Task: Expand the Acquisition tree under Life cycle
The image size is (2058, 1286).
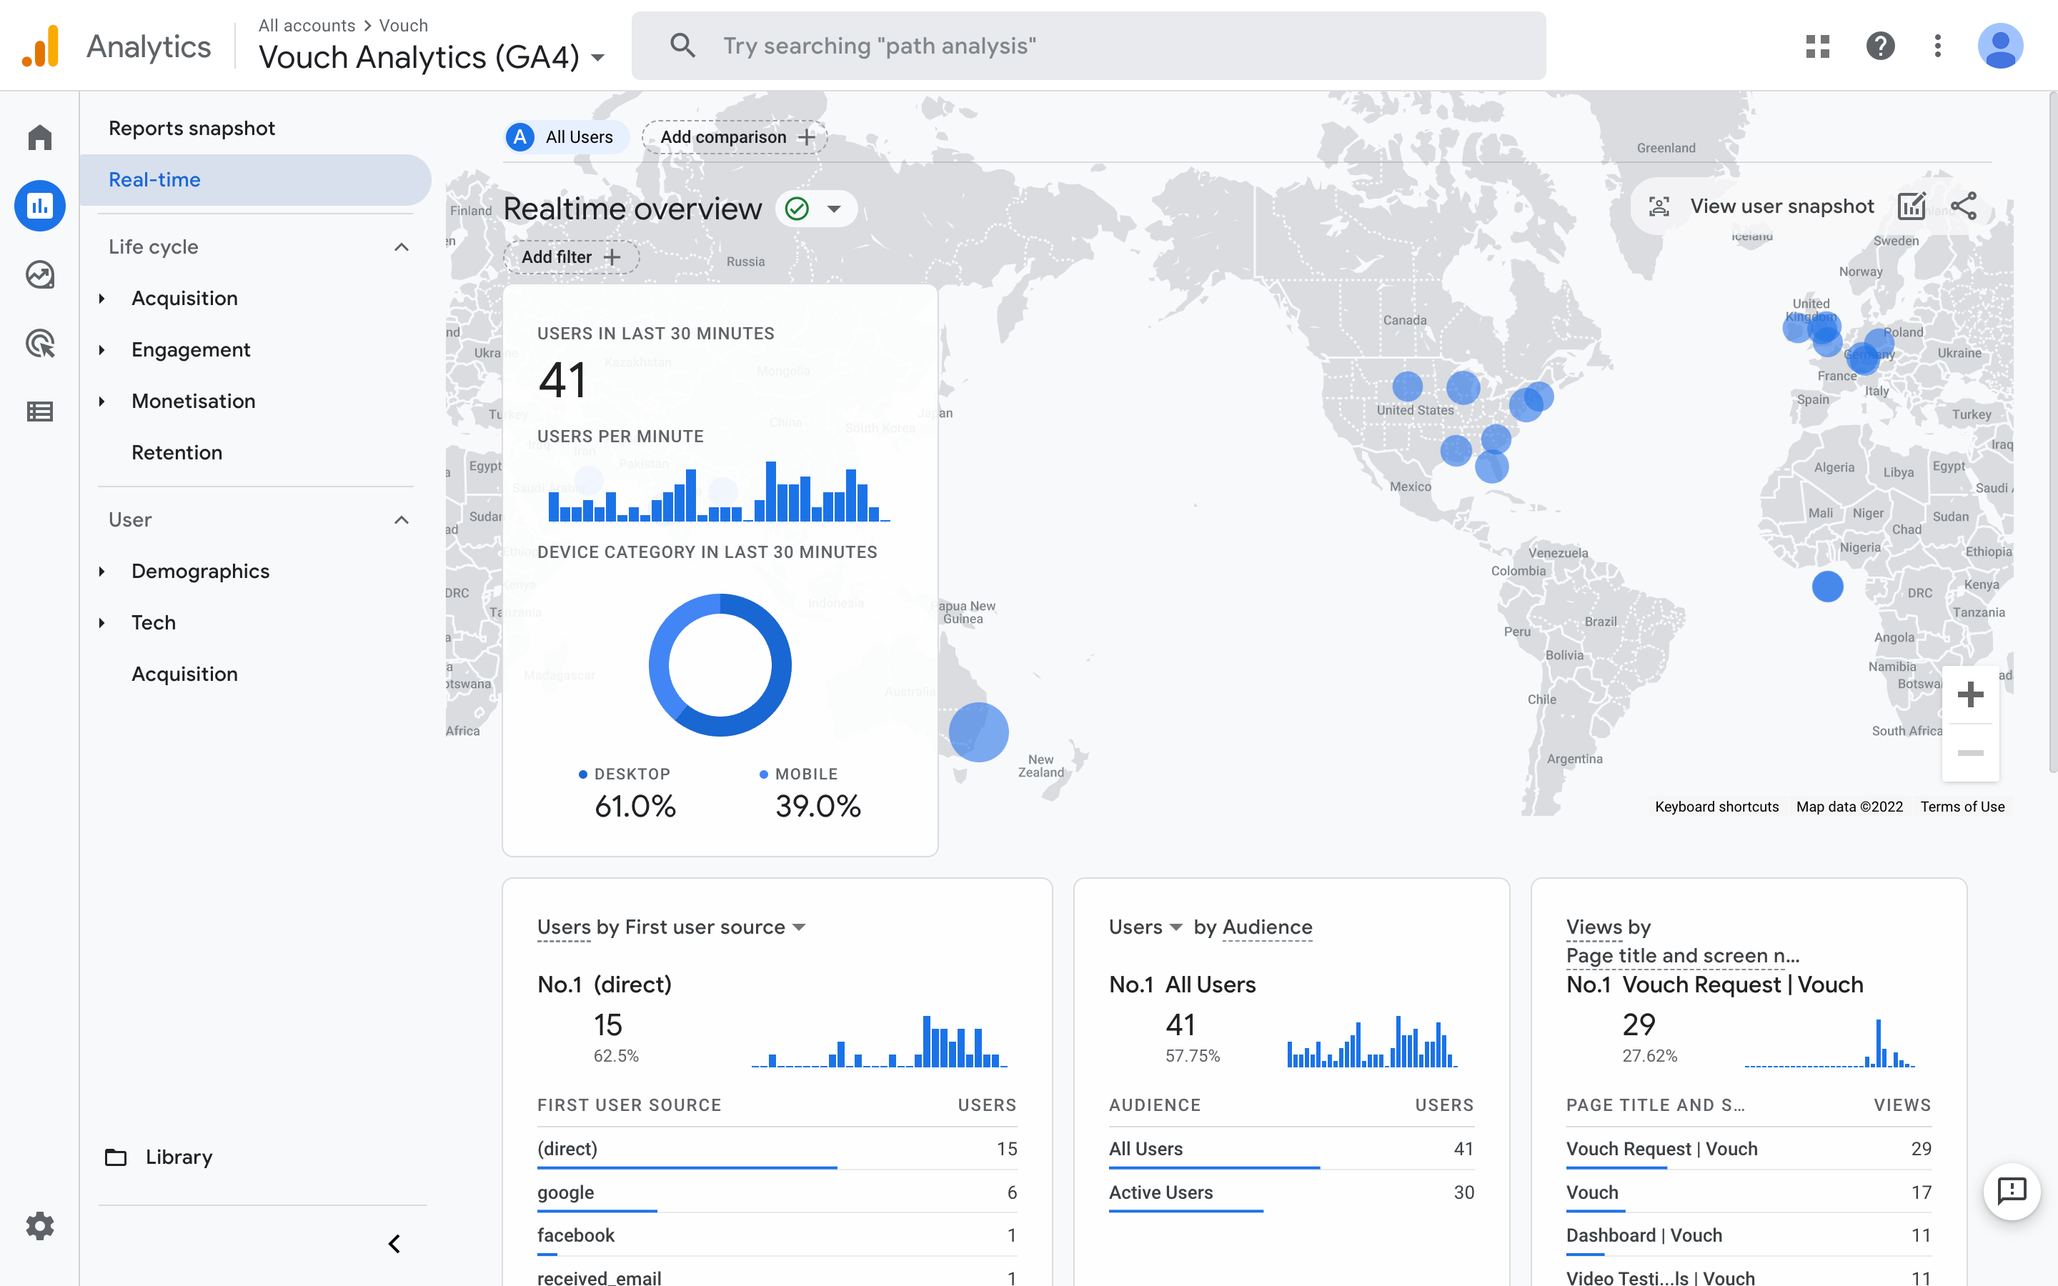Action: (x=102, y=298)
